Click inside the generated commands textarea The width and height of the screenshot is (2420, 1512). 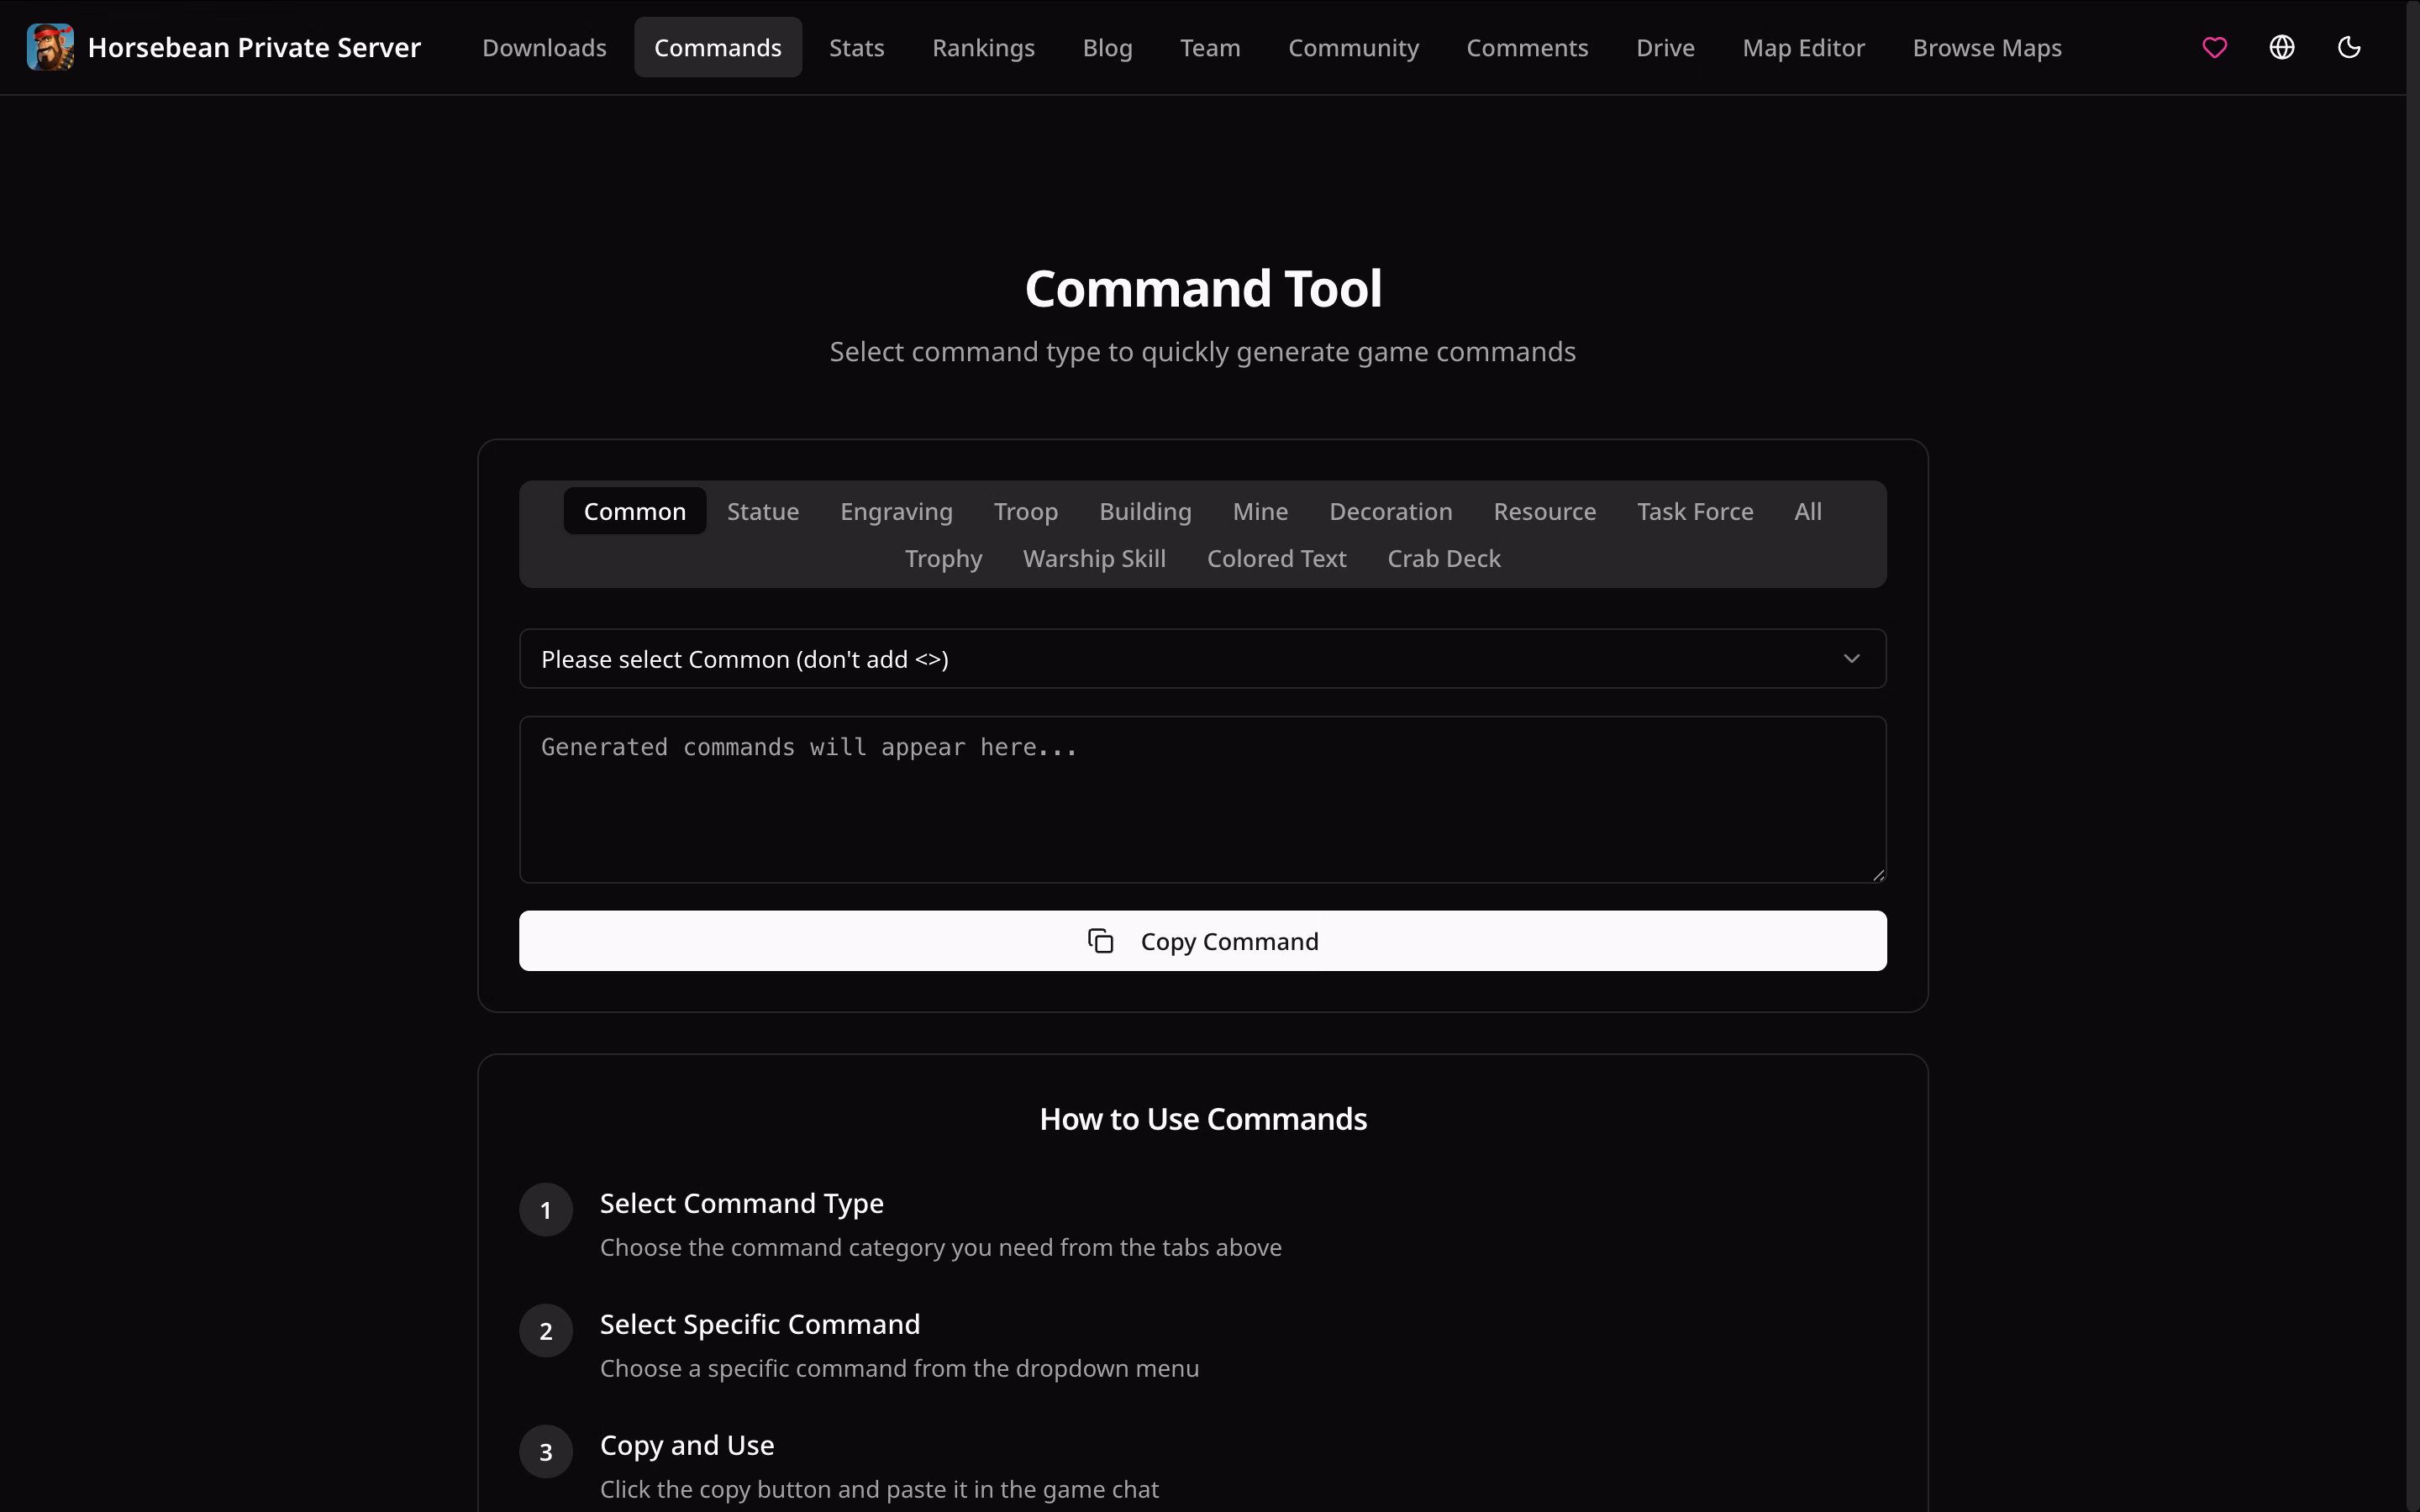[x=1203, y=800]
